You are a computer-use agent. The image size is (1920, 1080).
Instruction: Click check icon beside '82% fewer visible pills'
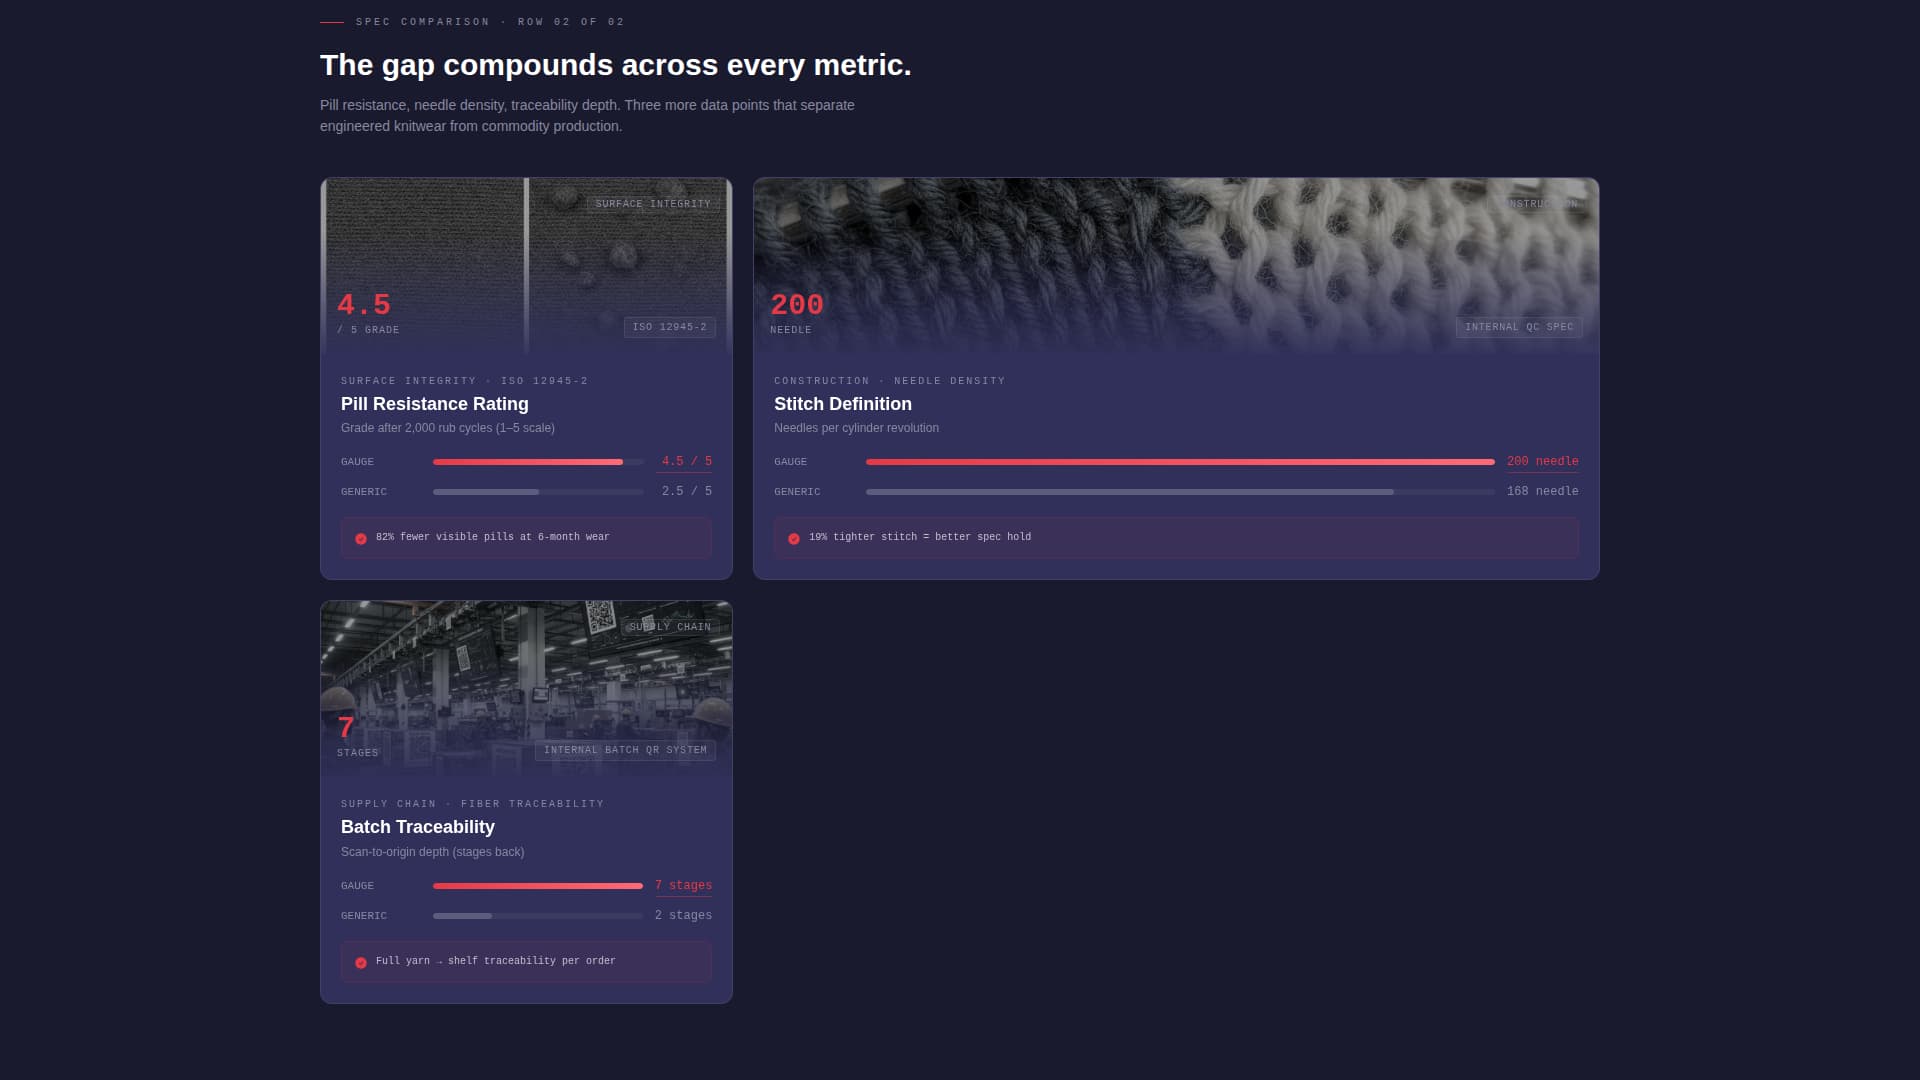(361, 538)
